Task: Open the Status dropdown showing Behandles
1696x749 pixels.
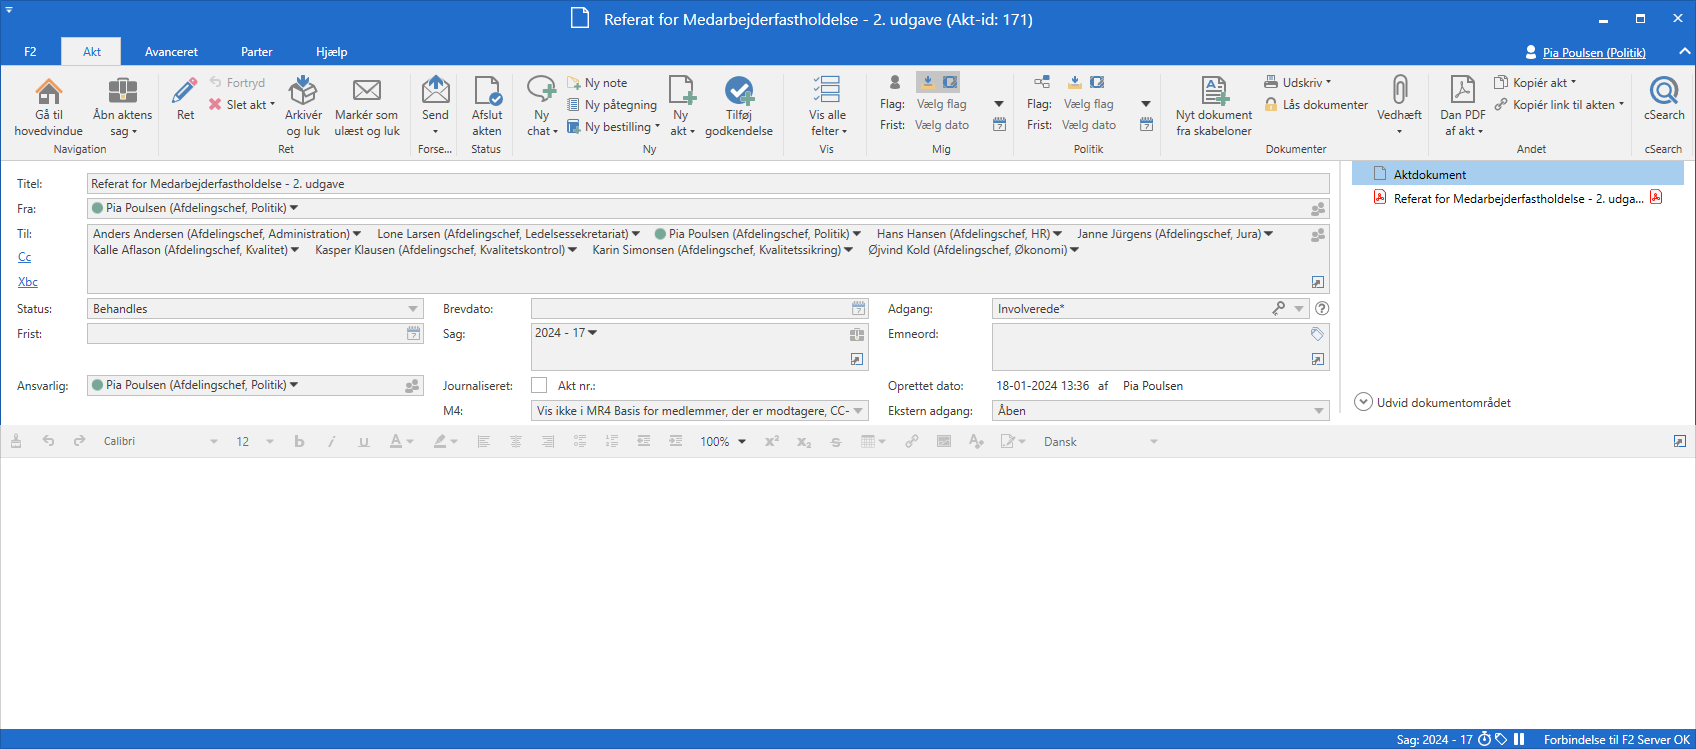Action: click(413, 309)
